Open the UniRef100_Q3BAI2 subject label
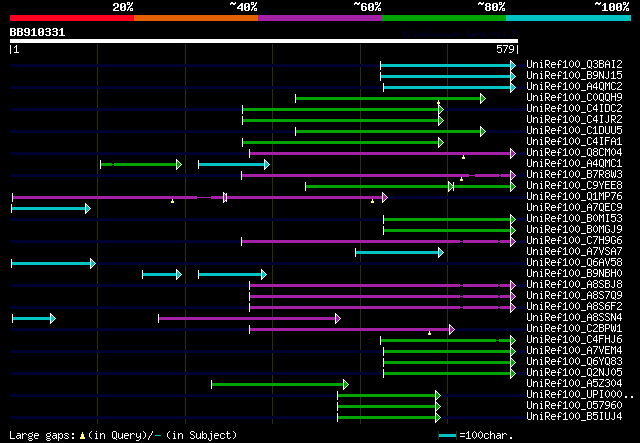This screenshot has height=443, width=640. pos(574,64)
